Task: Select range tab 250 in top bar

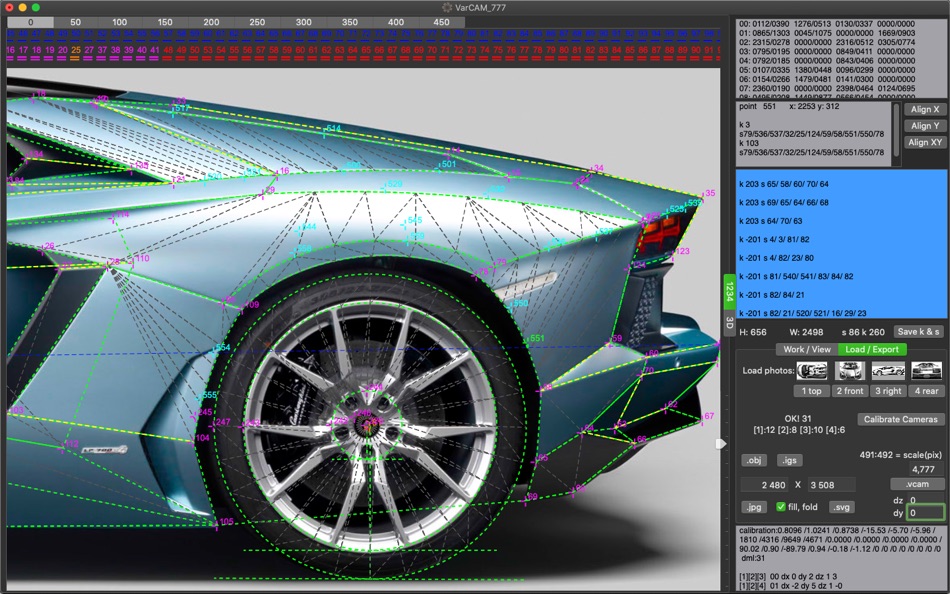Action: coord(257,22)
